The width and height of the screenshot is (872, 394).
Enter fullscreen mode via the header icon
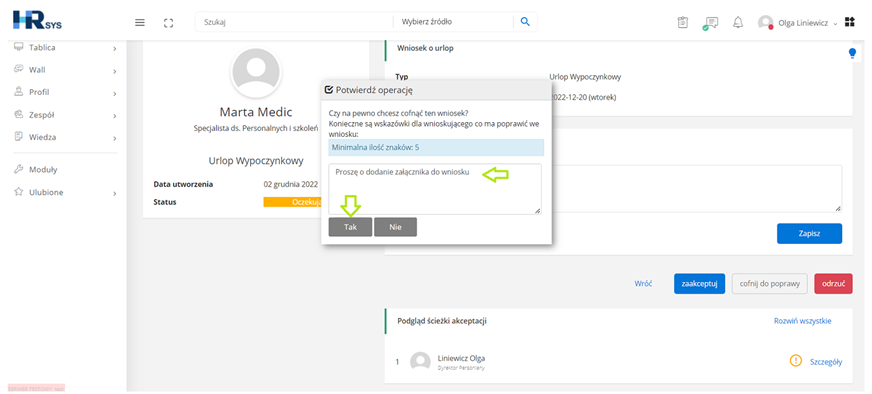tap(169, 23)
